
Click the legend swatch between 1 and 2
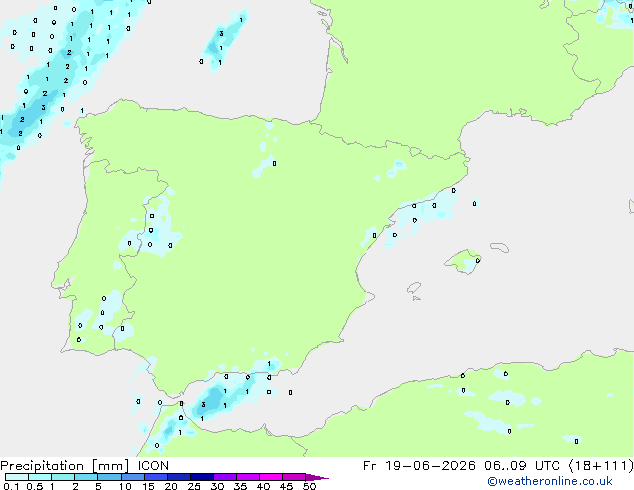(x=63, y=477)
